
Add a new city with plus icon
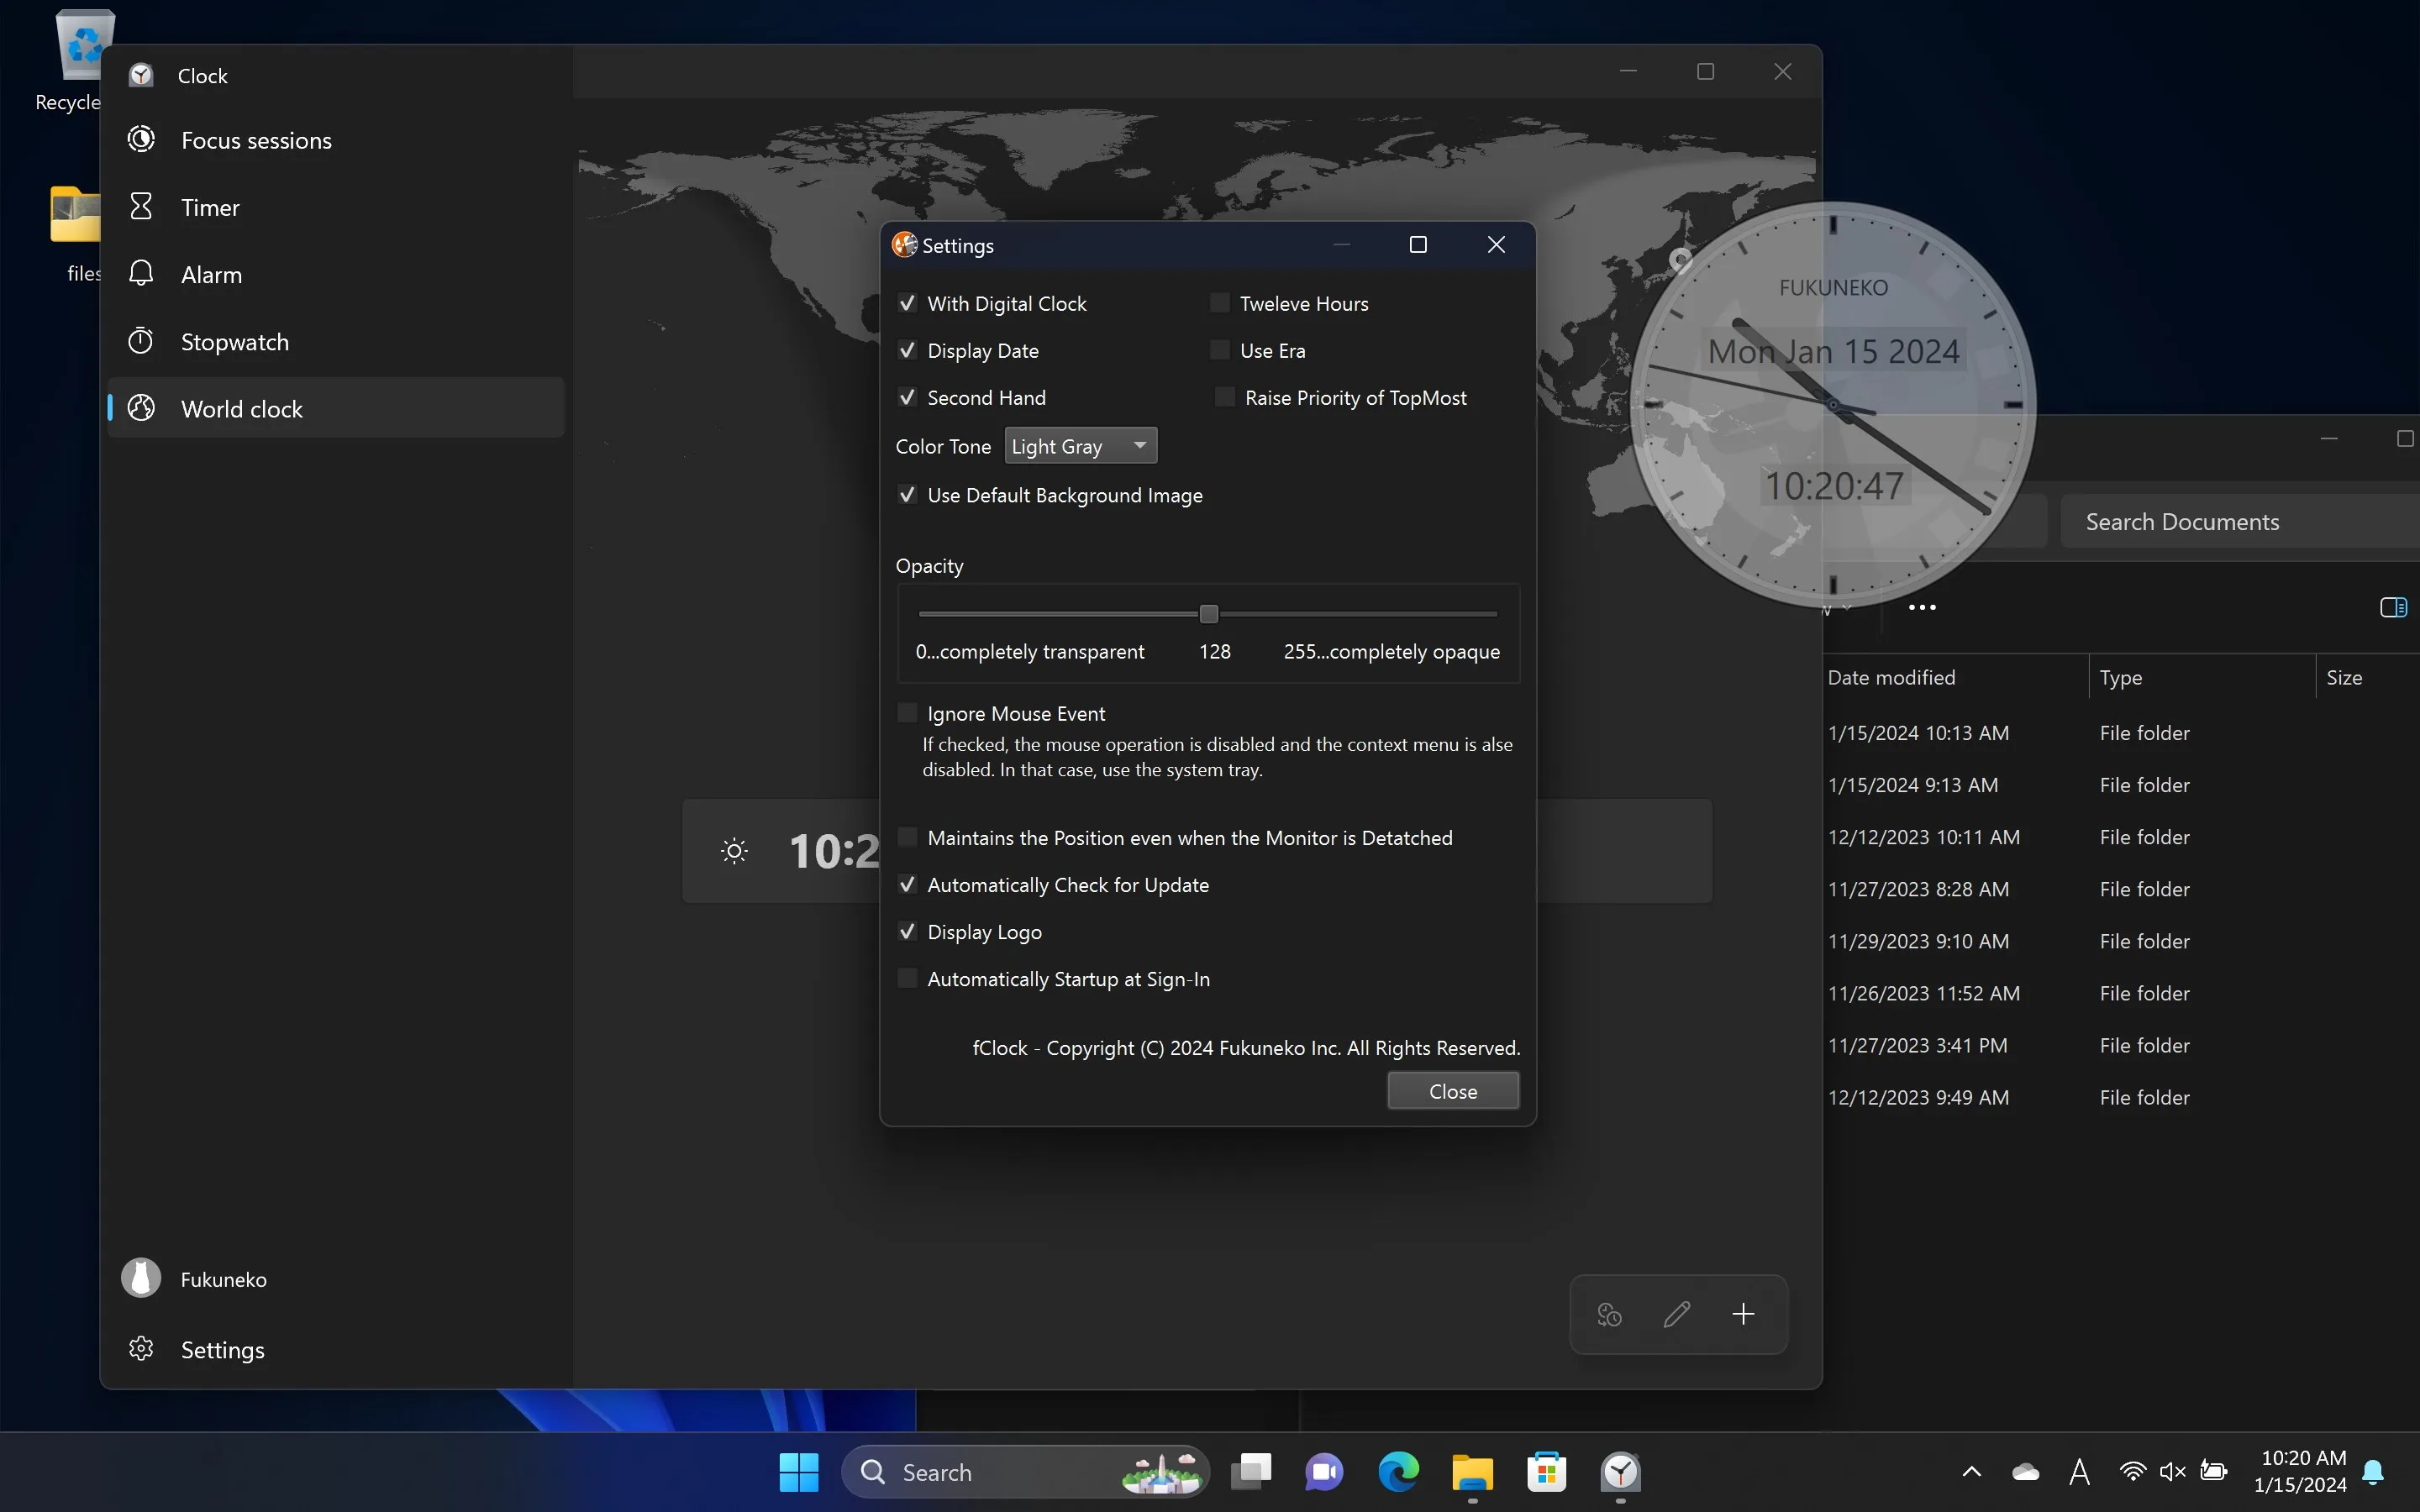tap(1743, 1314)
